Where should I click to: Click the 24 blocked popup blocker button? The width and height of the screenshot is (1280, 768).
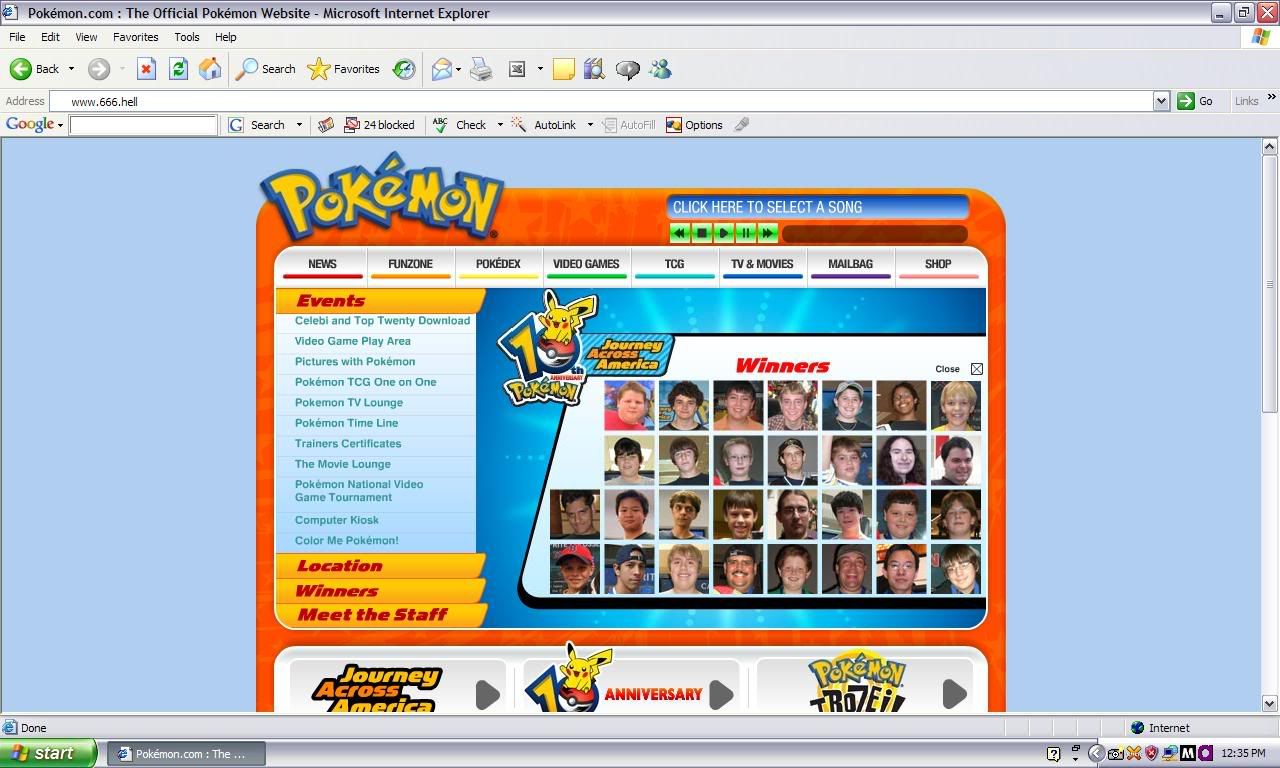379,125
